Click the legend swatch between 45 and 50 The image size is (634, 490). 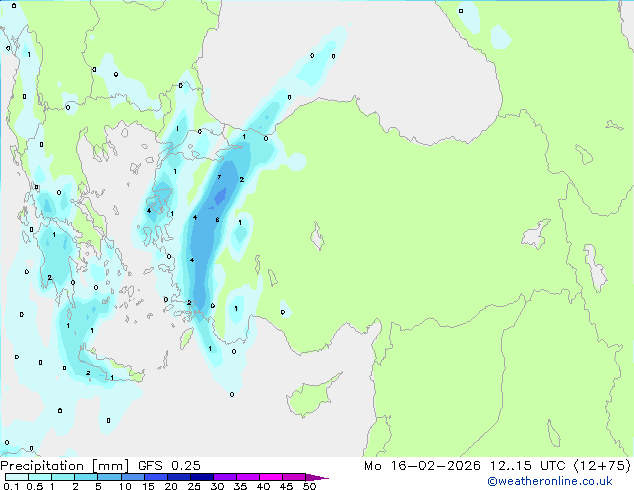point(294,477)
